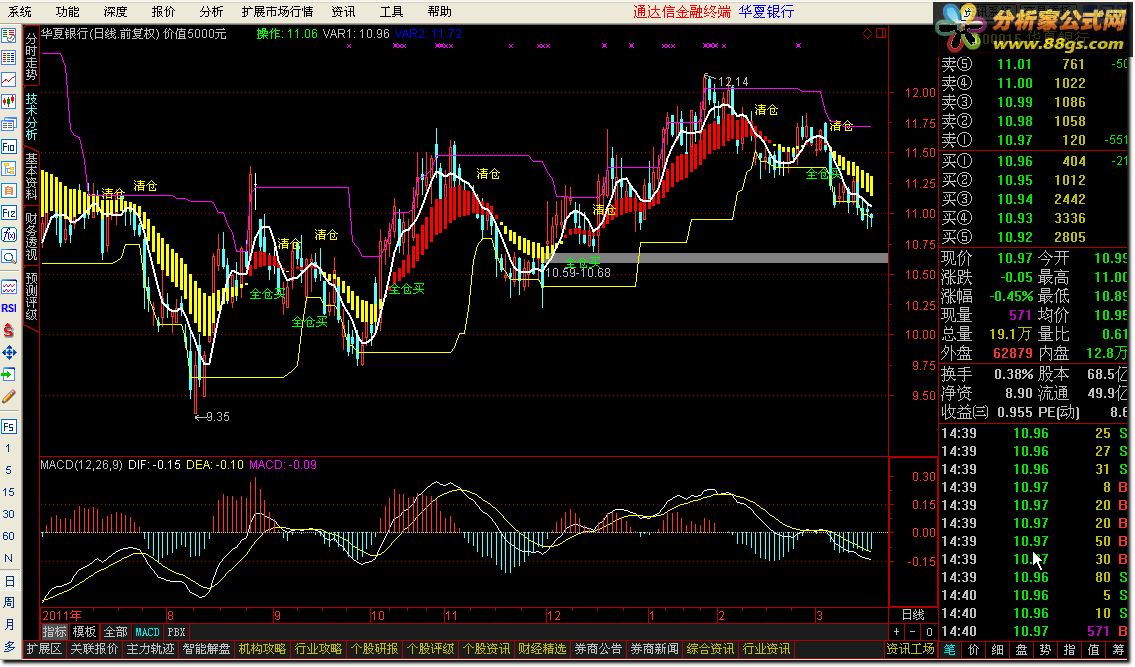
Task: Click the F12 icon in left toolbar
Action: tap(9, 213)
